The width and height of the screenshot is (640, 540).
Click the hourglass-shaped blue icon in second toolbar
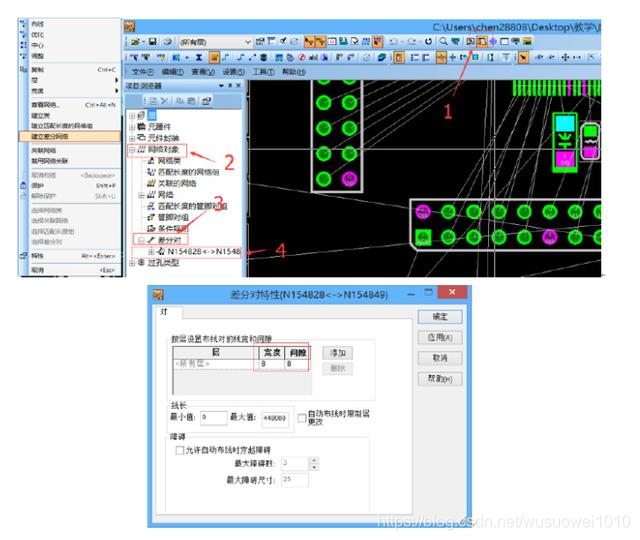click(x=199, y=58)
